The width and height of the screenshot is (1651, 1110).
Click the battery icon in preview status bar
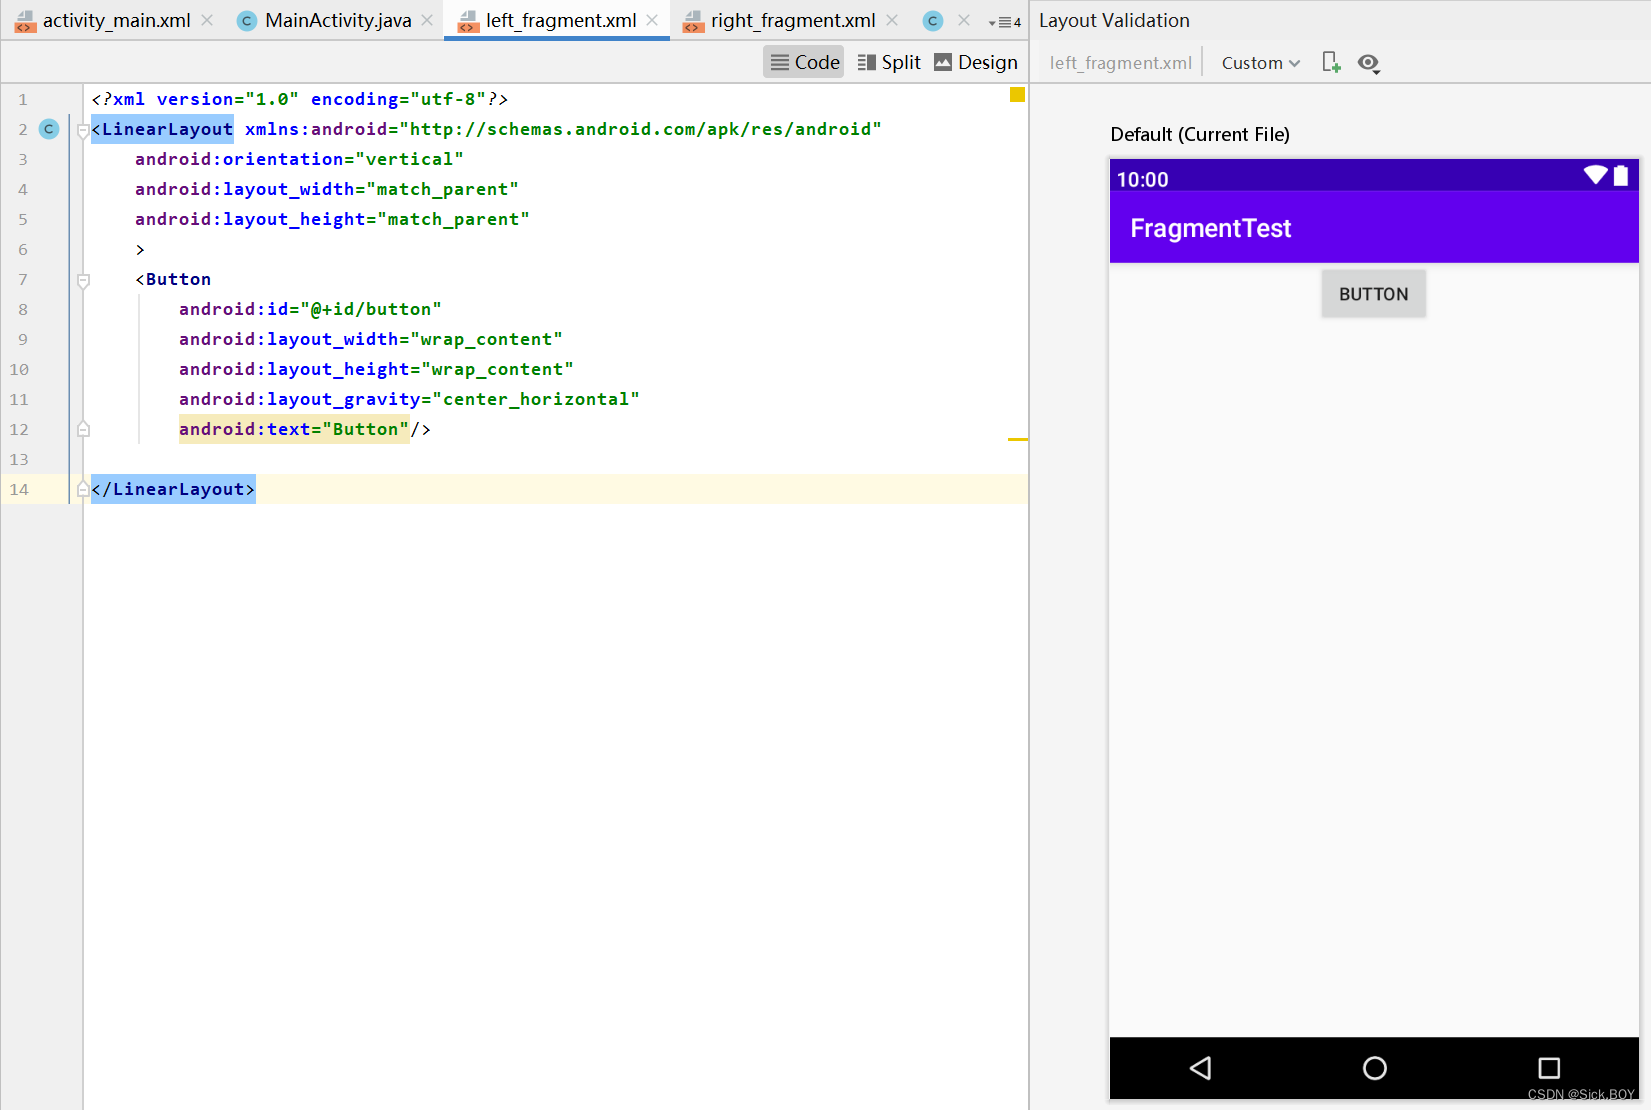coord(1620,174)
